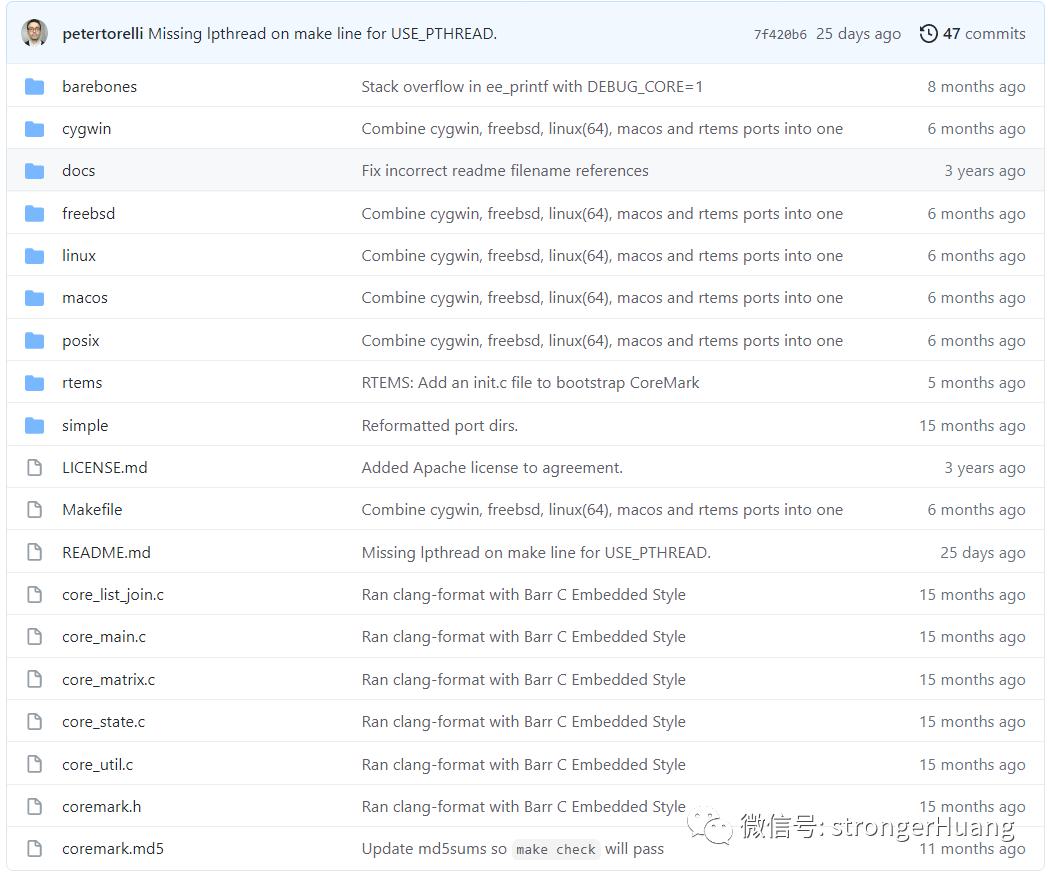
Task: Open the macos folder
Action: click(x=85, y=297)
